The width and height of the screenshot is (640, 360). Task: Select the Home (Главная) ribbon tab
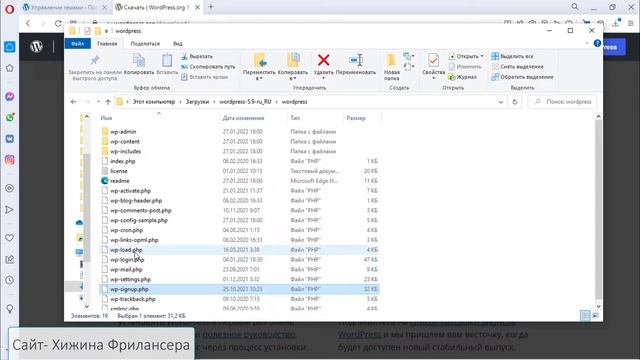click(x=107, y=44)
